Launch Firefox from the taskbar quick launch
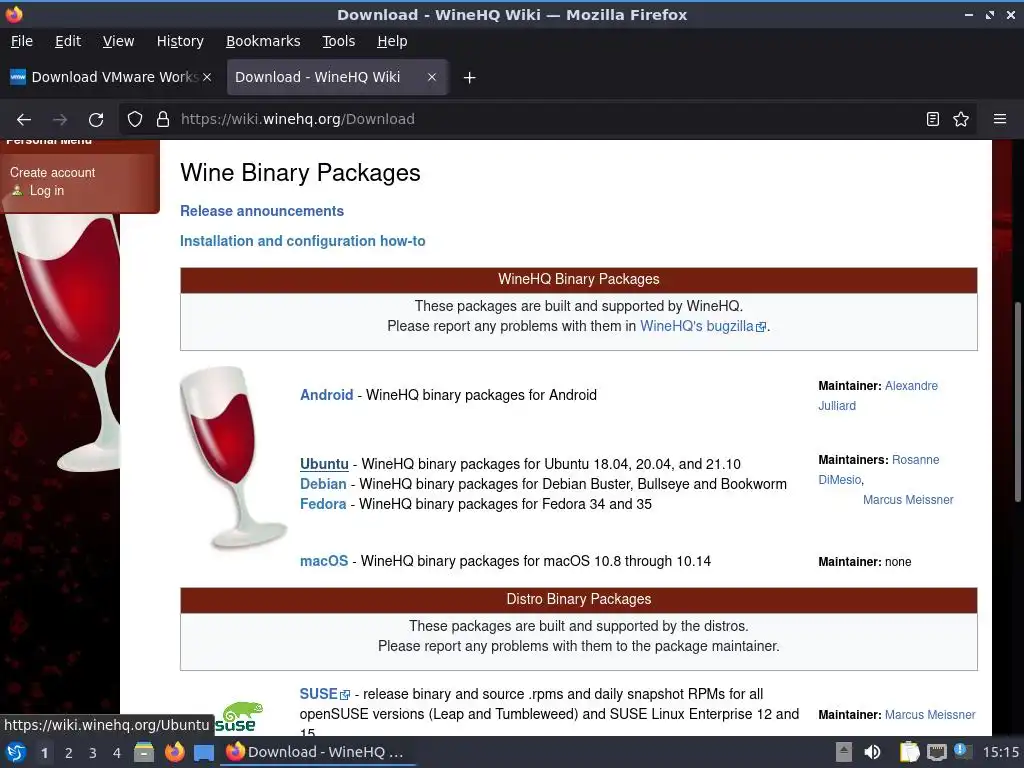Screen dimensions: 1024x768 pos(174,752)
